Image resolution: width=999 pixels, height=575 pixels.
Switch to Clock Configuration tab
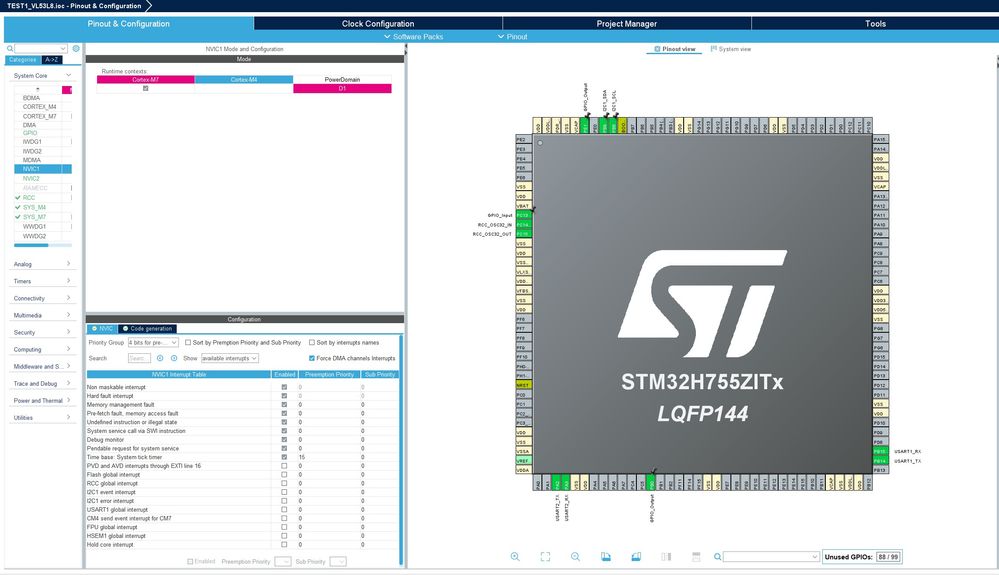(x=378, y=24)
